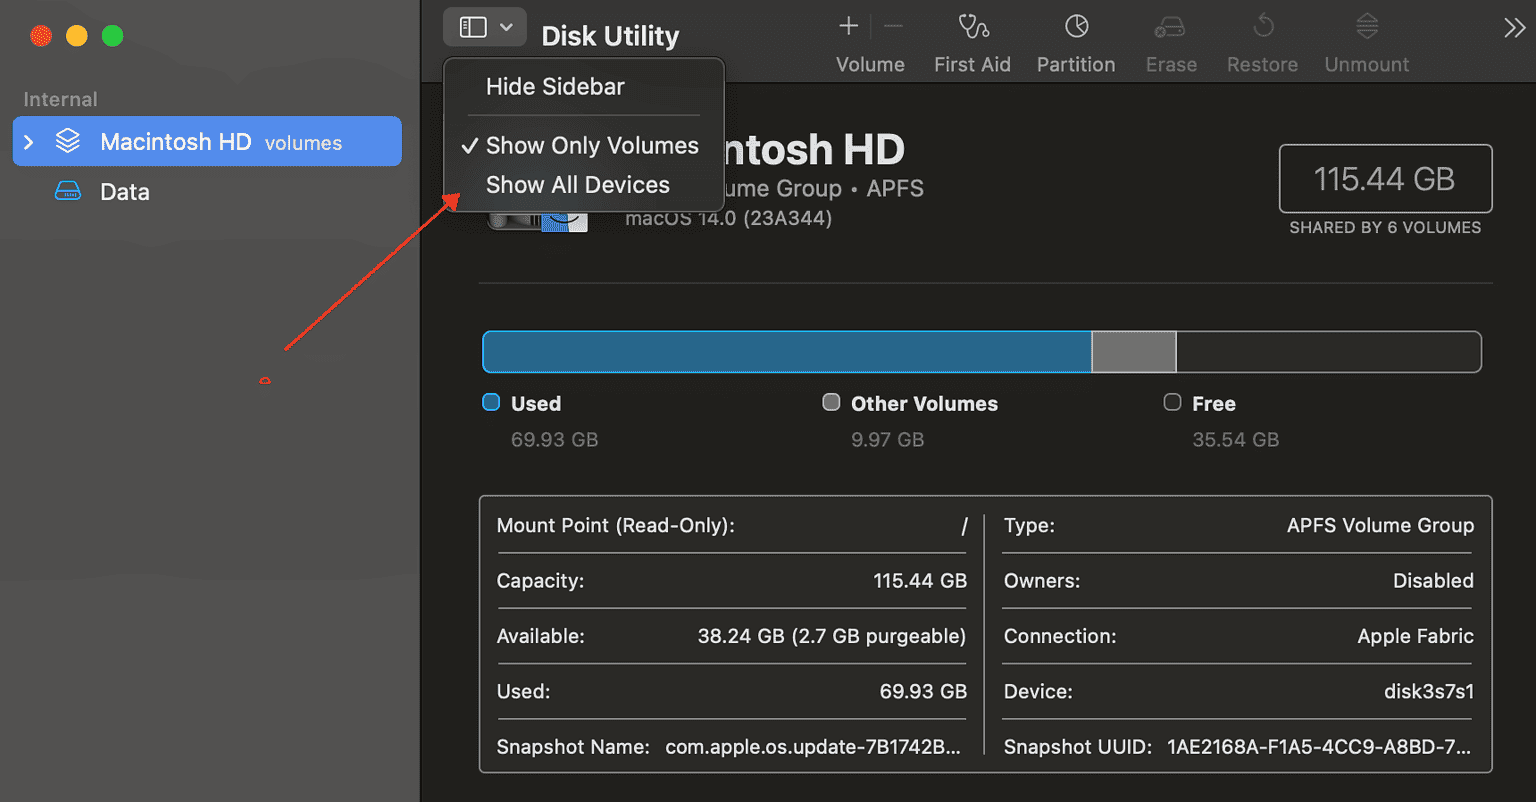Click the double-chevron overflow icon
The width and height of the screenshot is (1536, 802).
(x=1514, y=27)
